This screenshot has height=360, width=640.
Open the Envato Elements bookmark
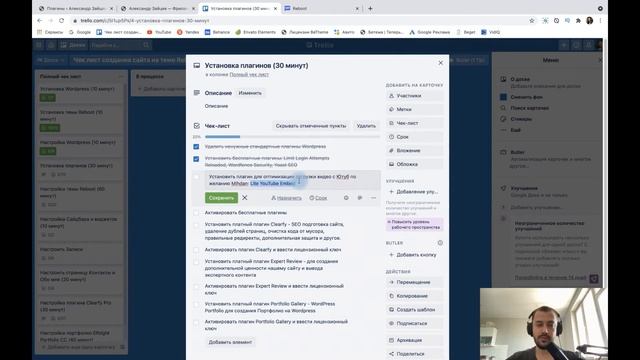pos(256,32)
